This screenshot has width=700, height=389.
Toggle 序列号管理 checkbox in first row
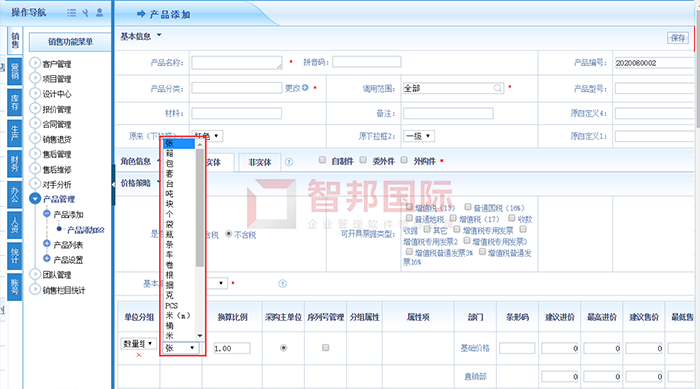pos(325,347)
